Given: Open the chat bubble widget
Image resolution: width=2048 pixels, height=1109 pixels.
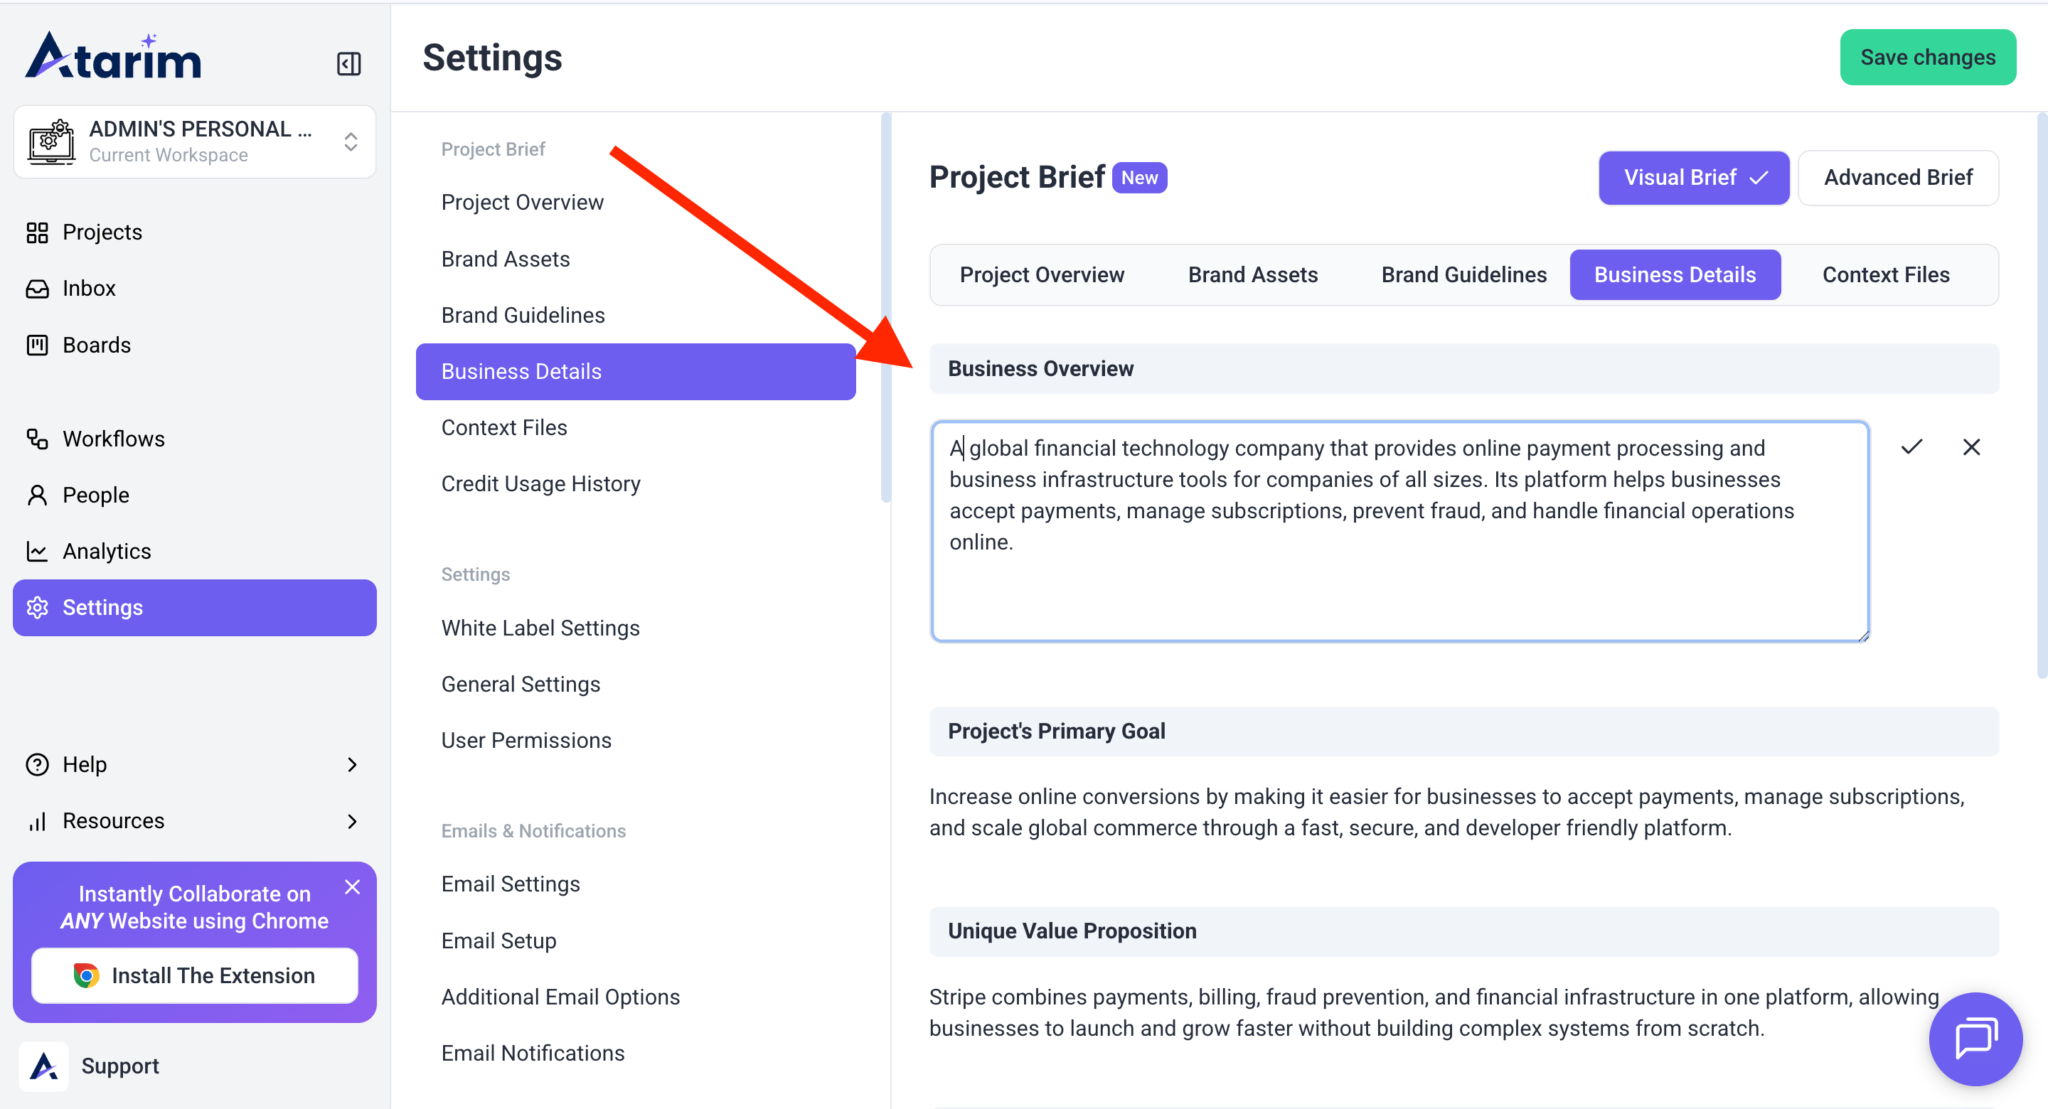Looking at the screenshot, I should tap(1975, 1038).
